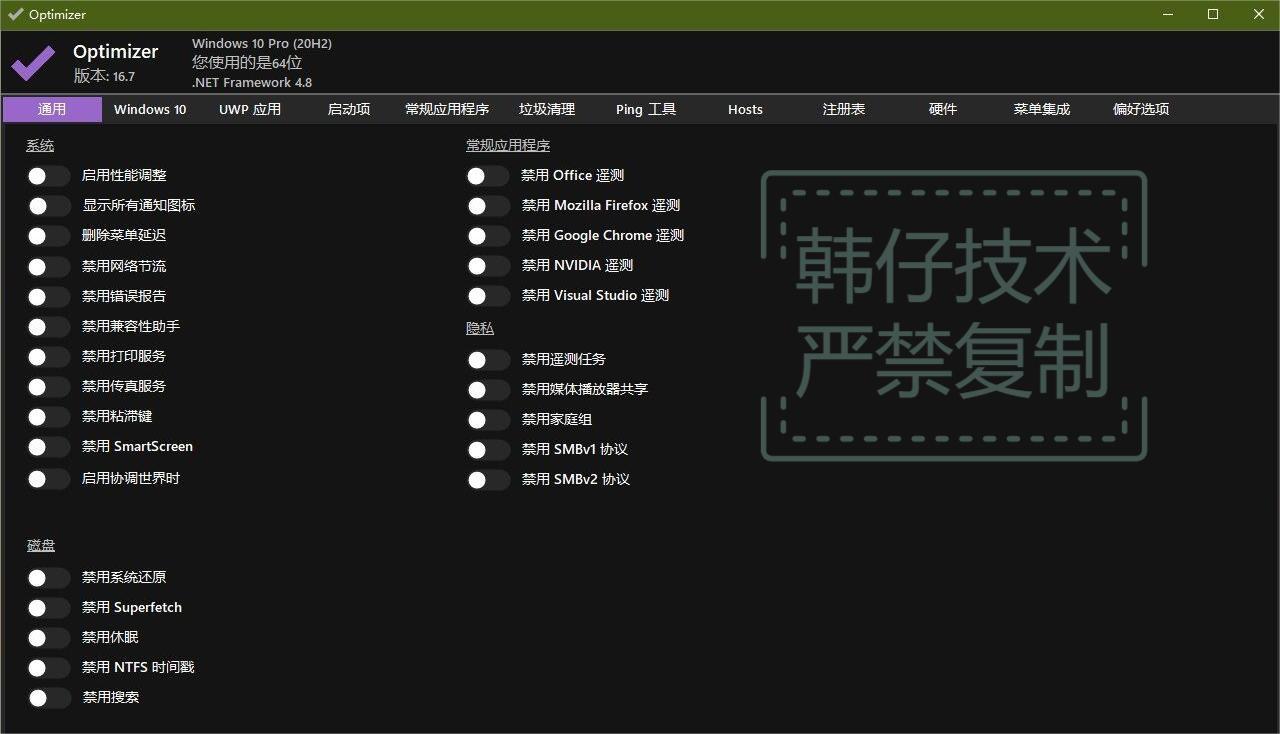1280x734 pixels.
Task: Enable 禁用错误报告 toggle
Action: 49,297
